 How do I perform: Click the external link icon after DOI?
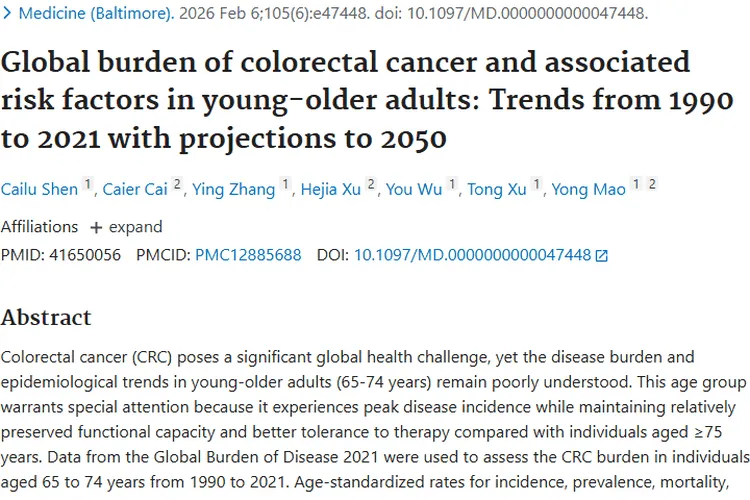601,256
